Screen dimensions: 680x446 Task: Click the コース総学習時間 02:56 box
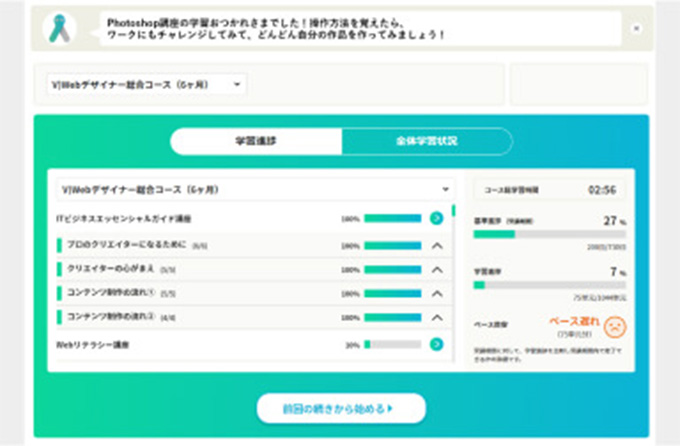click(549, 189)
